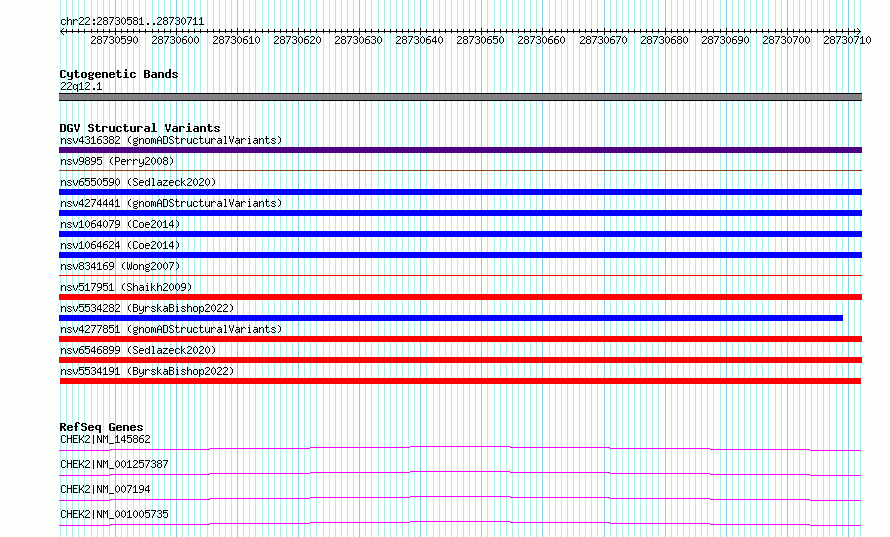This screenshot has height=537, width=890.
Task: Select the magenta CHEK2 NM_145862 transcript line
Action: point(460,448)
